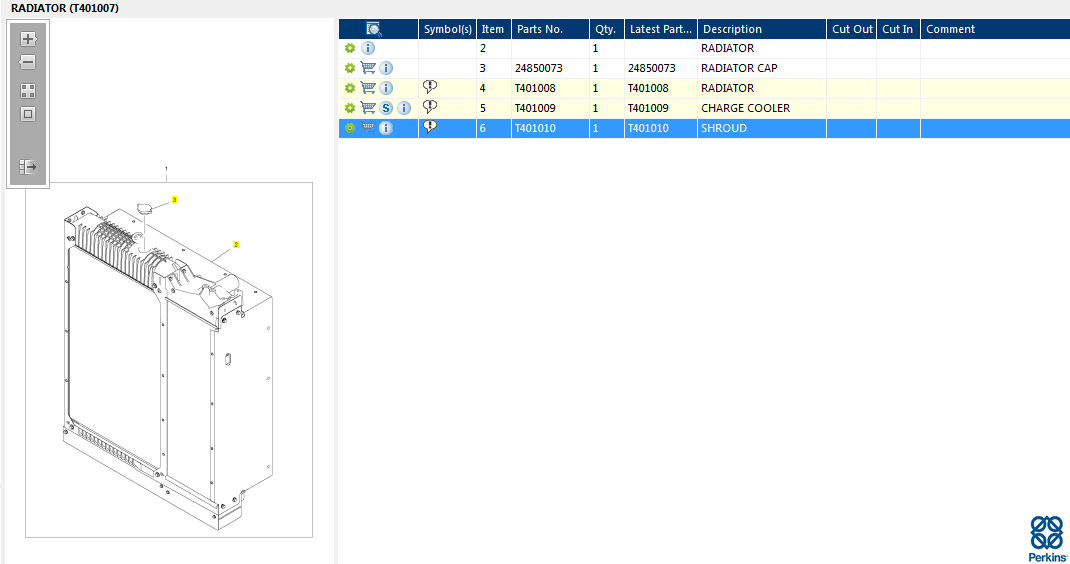Click green gear icon for SHROUD row
Image resolution: width=1070 pixels, height=564 pixels.
[350, 128]
